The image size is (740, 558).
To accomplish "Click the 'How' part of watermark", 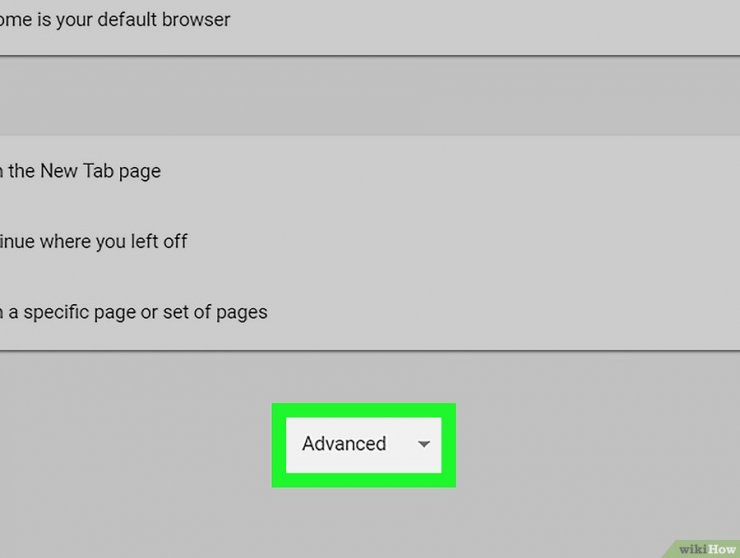I will click(722, 550).
